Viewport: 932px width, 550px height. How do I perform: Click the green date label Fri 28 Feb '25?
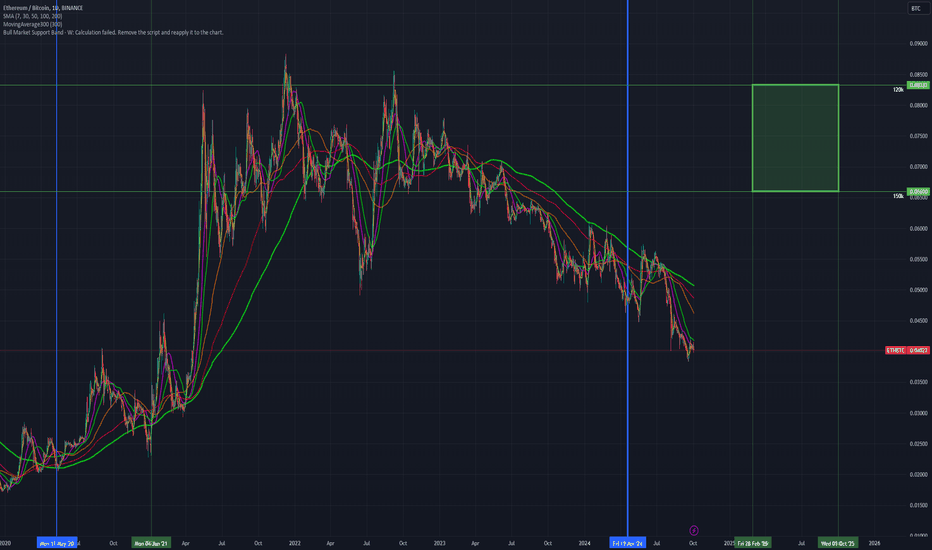(x=752, y=543)
